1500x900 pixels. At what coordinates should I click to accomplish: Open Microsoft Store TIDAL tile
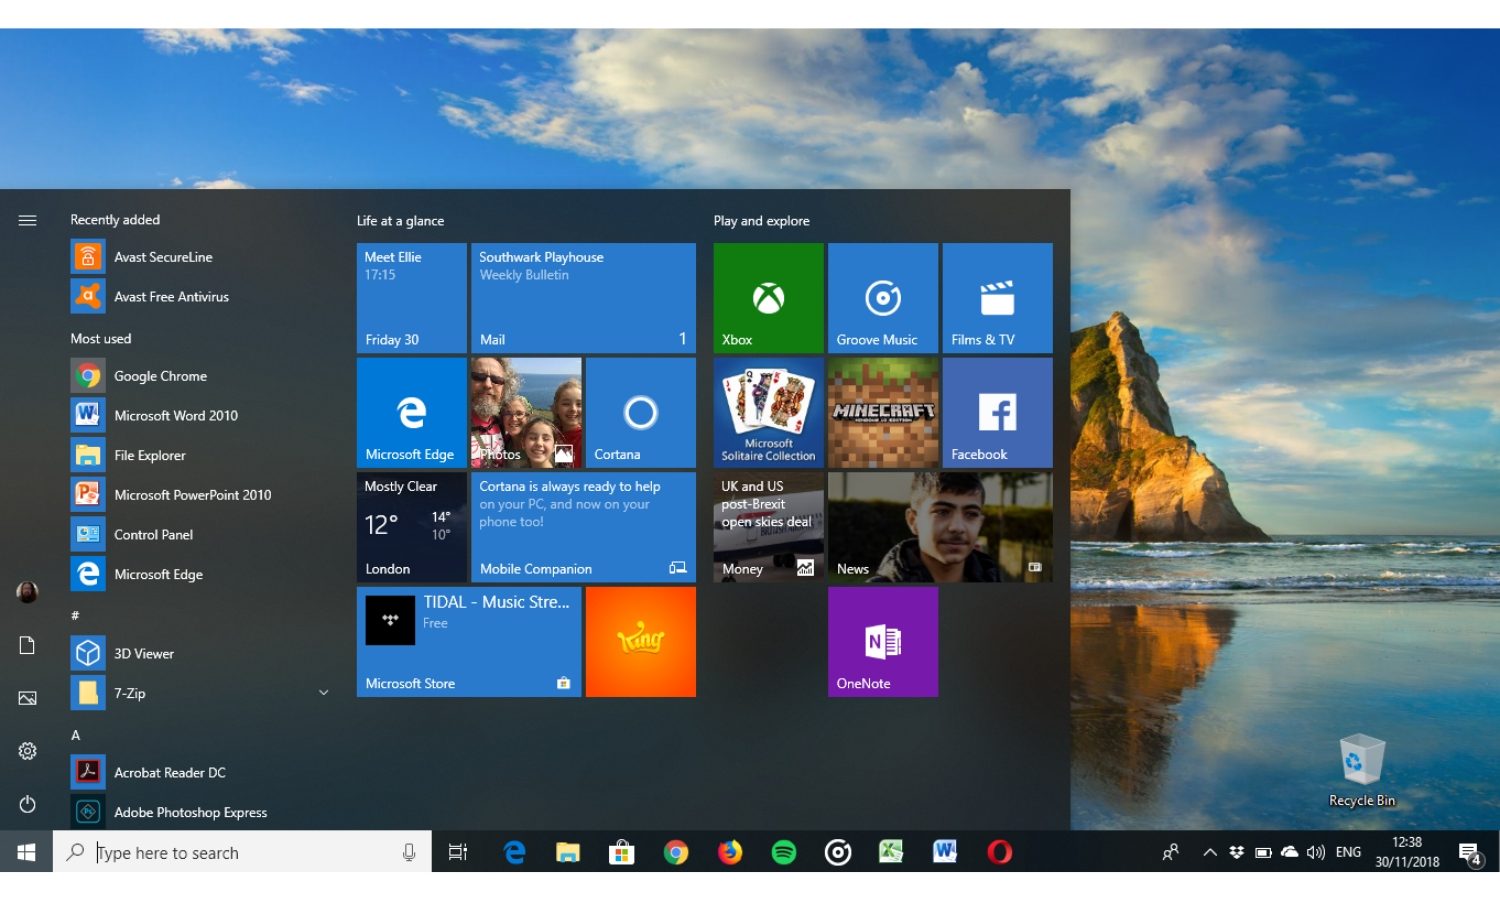(x=469, y=641)
